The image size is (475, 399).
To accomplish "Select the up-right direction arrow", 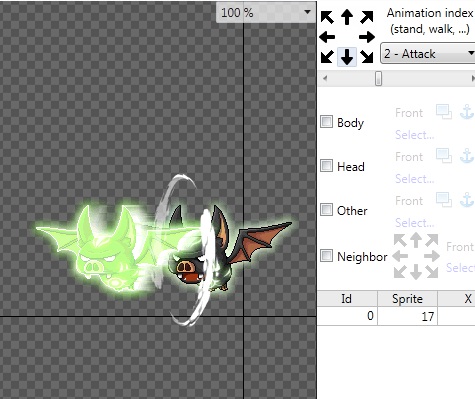I will click(x=367, y=17).
